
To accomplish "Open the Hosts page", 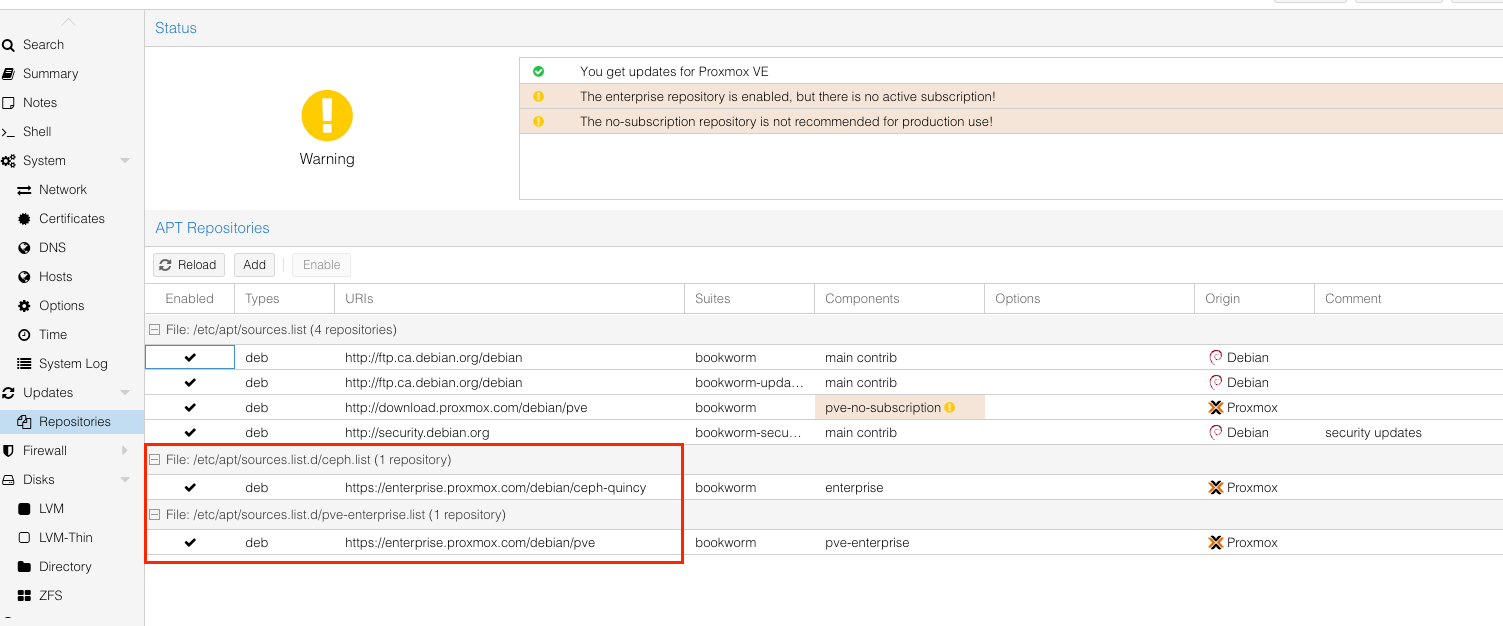I will 55,276.
